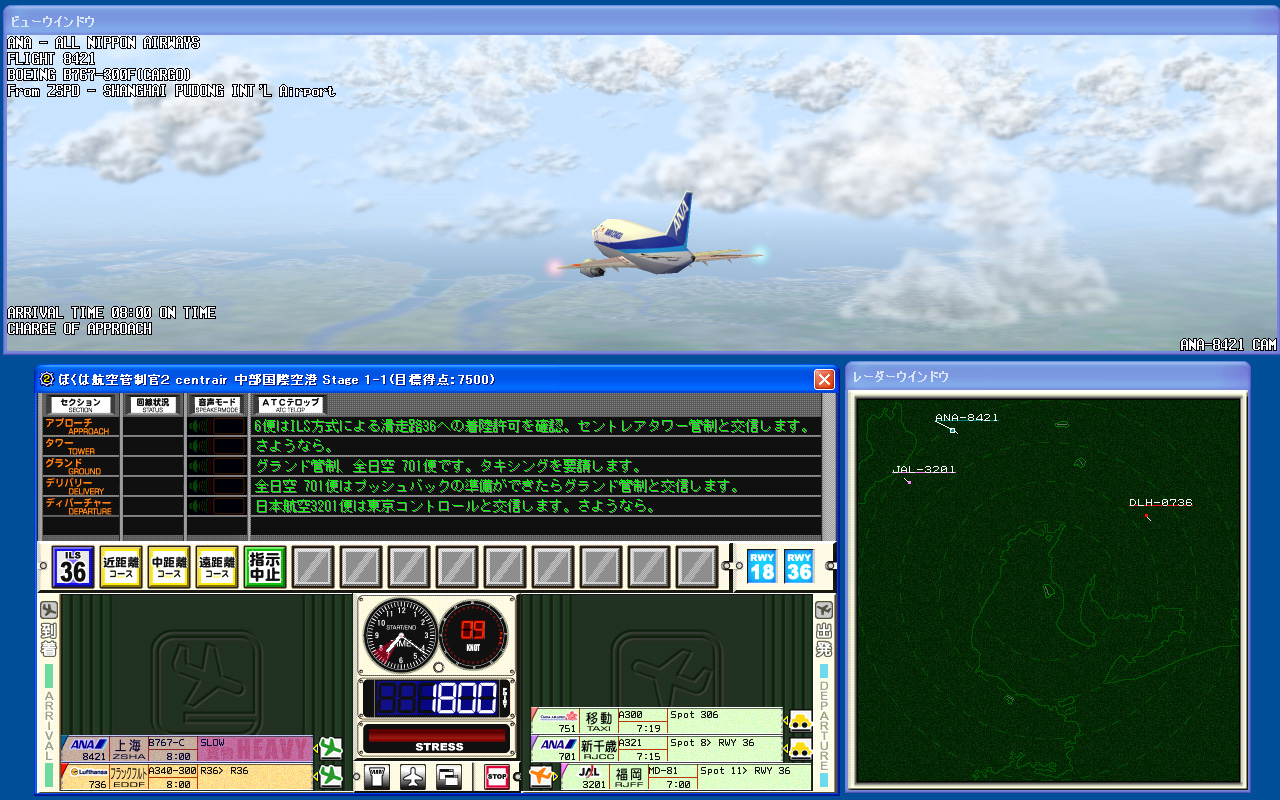The width and height of the screenshot is (1280, 800).
Task: Click the 'MD-81' aircraft type cell
Action: point(672,771)
